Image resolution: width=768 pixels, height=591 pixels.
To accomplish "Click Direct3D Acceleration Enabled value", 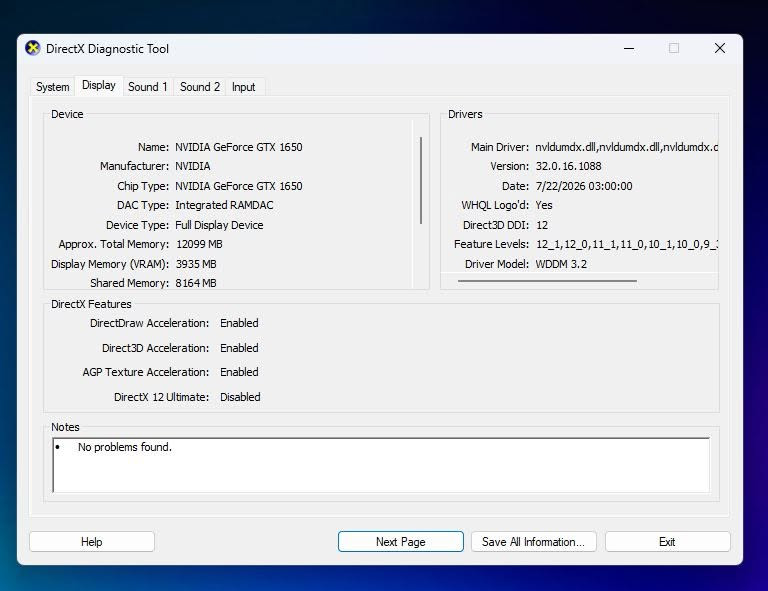I will coord(239,348).
